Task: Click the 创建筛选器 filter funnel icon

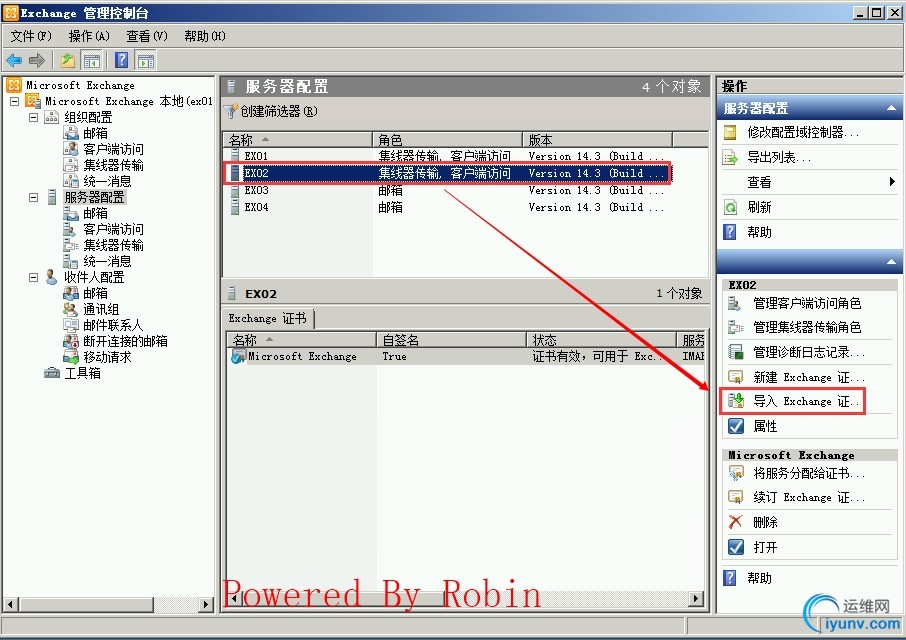Action: tap(231, 111)
